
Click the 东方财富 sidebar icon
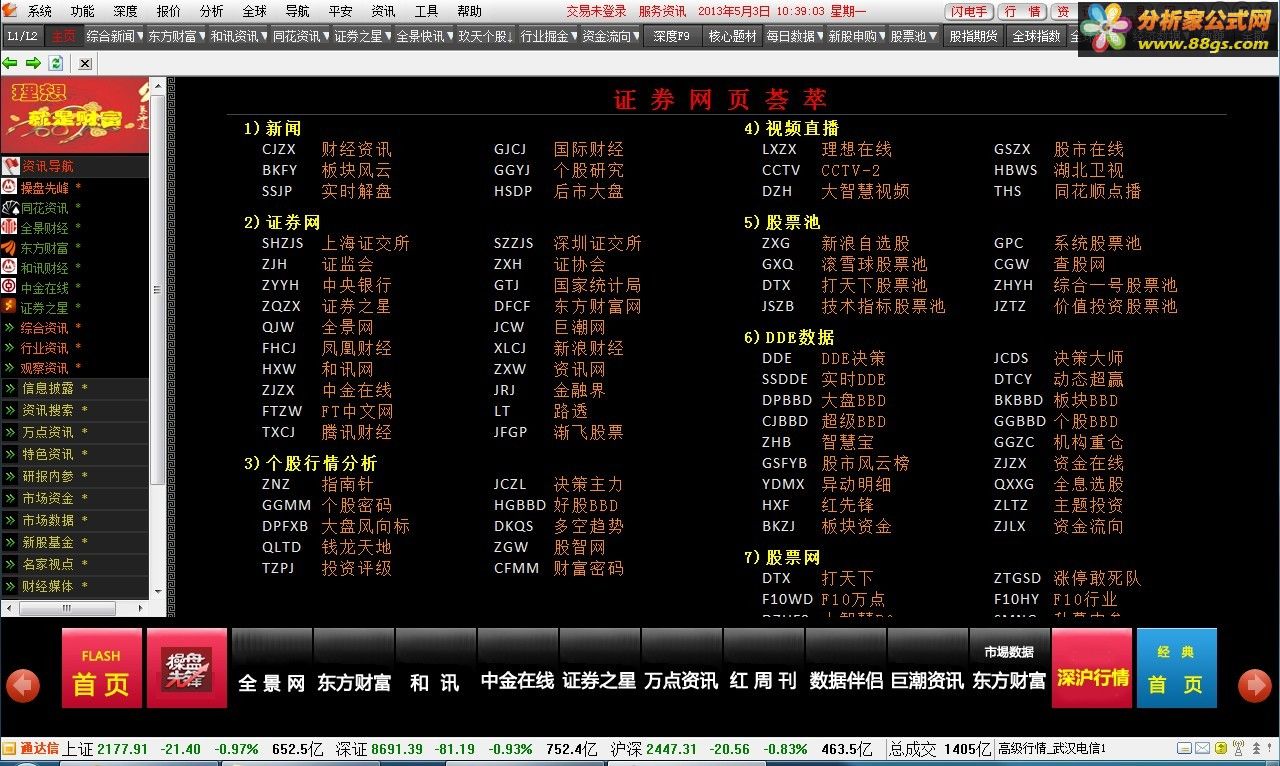pos(9,247)
